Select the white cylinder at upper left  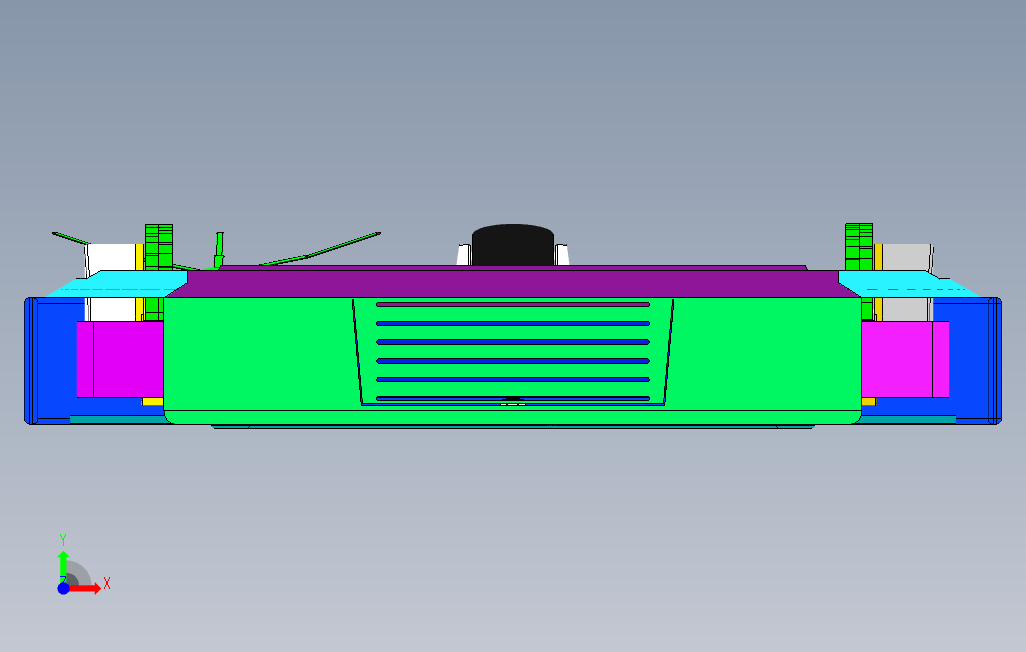[111, 257]
